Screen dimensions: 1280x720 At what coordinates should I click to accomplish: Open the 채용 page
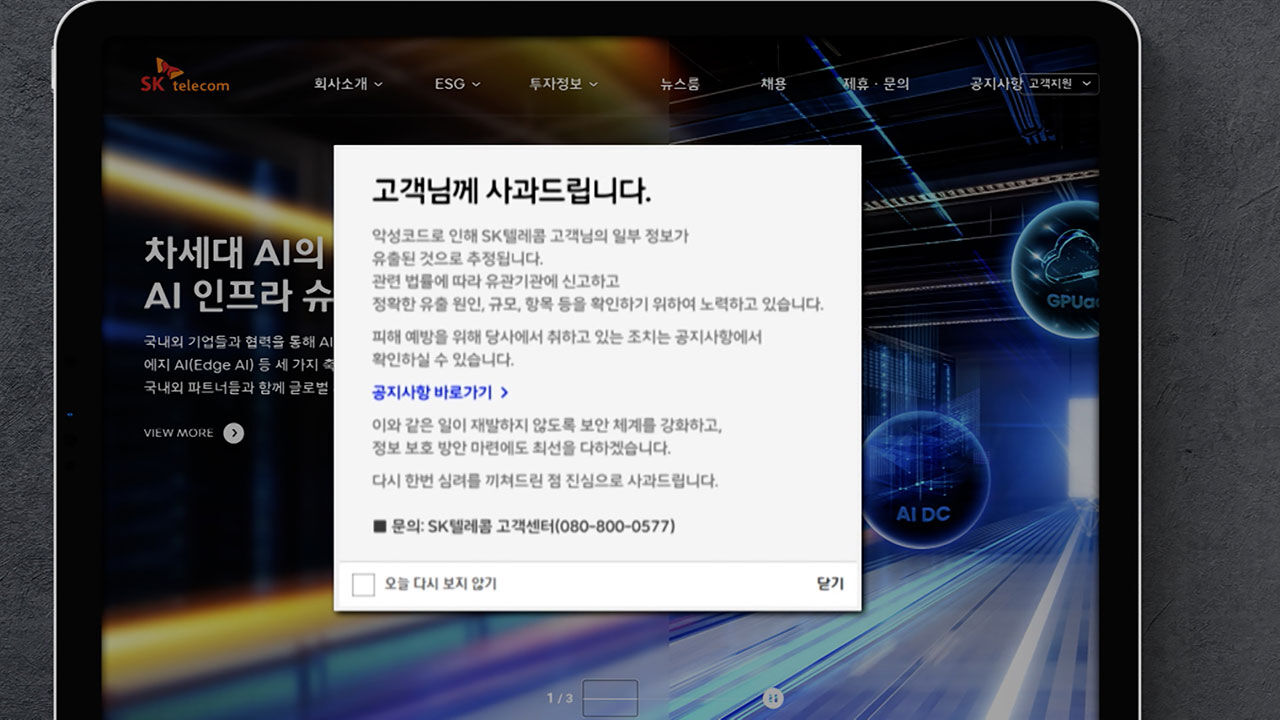(x=773, y=84)
